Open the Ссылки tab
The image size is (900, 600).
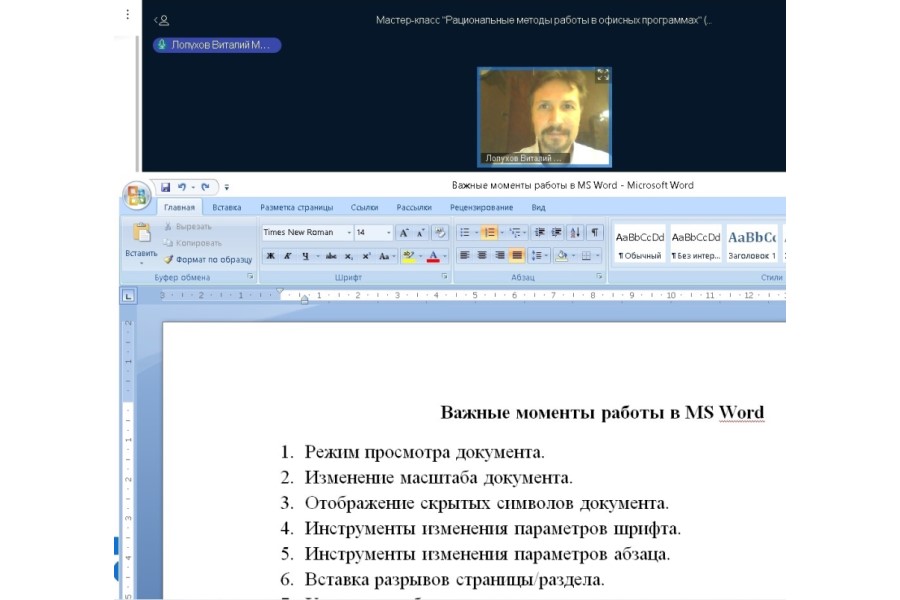coord(364,207)
